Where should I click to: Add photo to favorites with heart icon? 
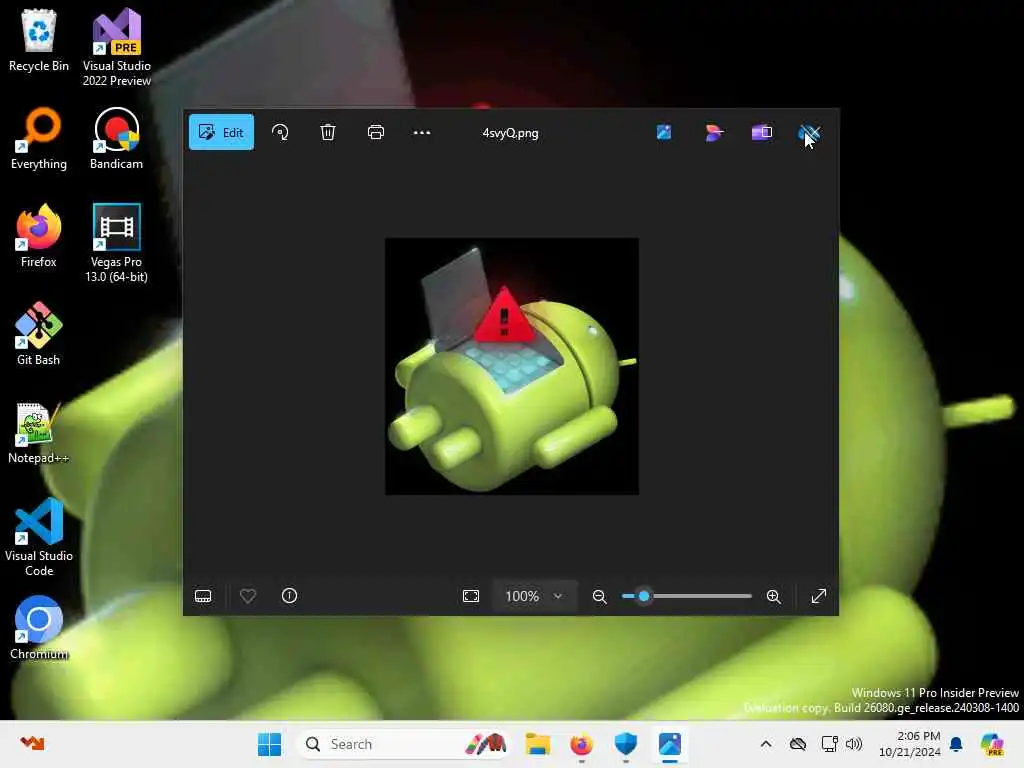(x=248, y=596)
